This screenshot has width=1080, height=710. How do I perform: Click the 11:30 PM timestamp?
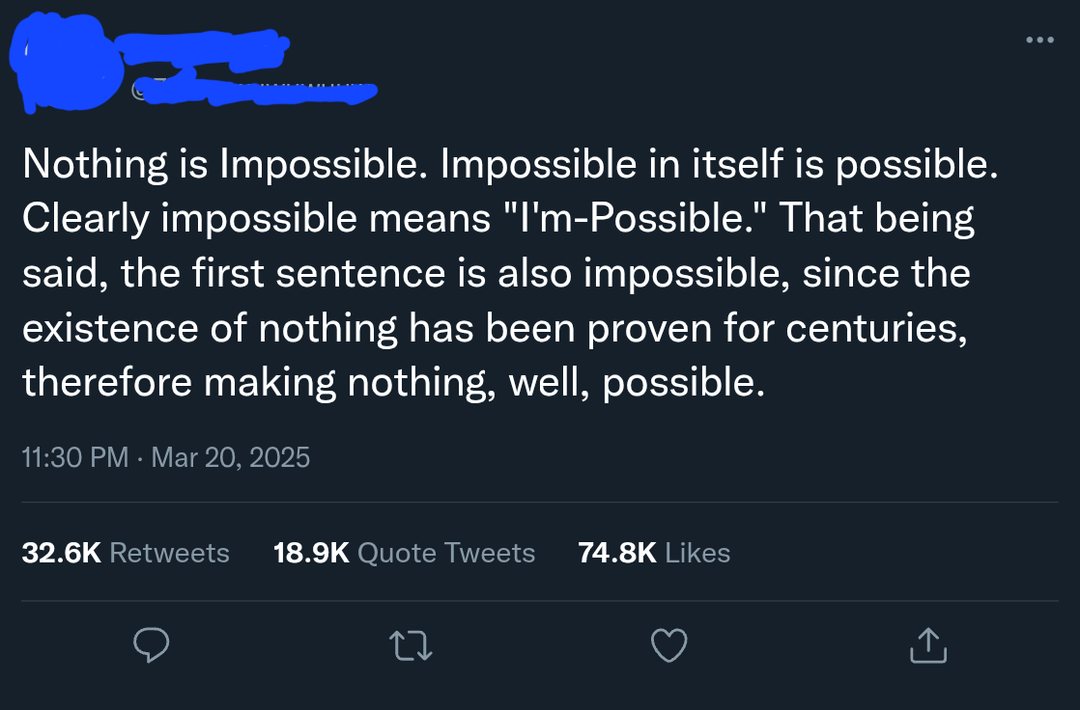75,458
